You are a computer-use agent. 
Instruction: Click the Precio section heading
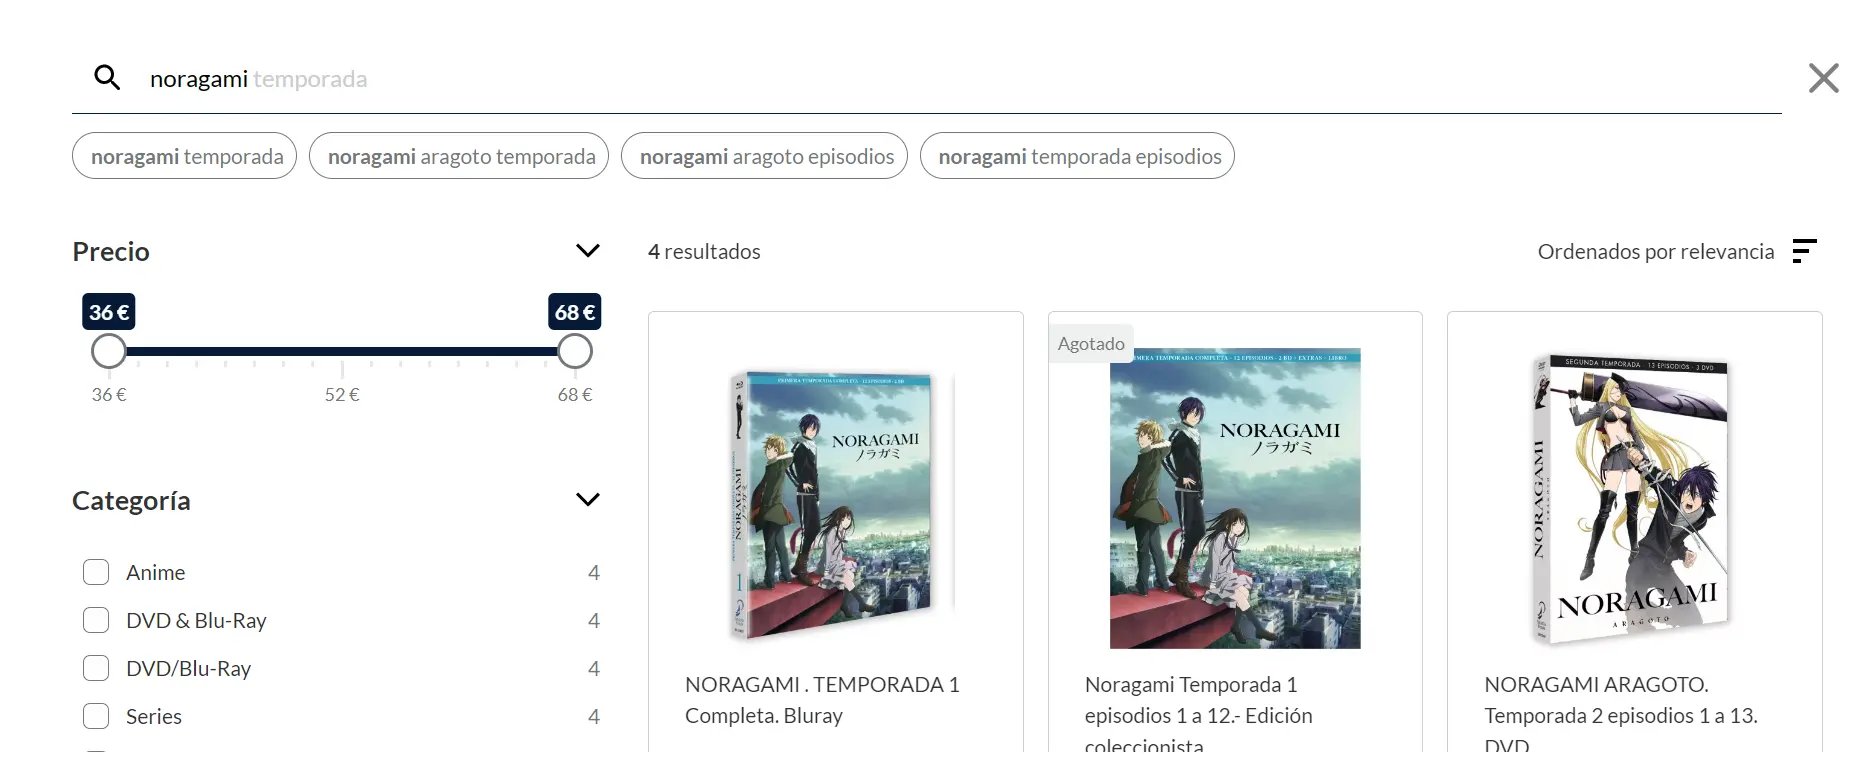111,251
